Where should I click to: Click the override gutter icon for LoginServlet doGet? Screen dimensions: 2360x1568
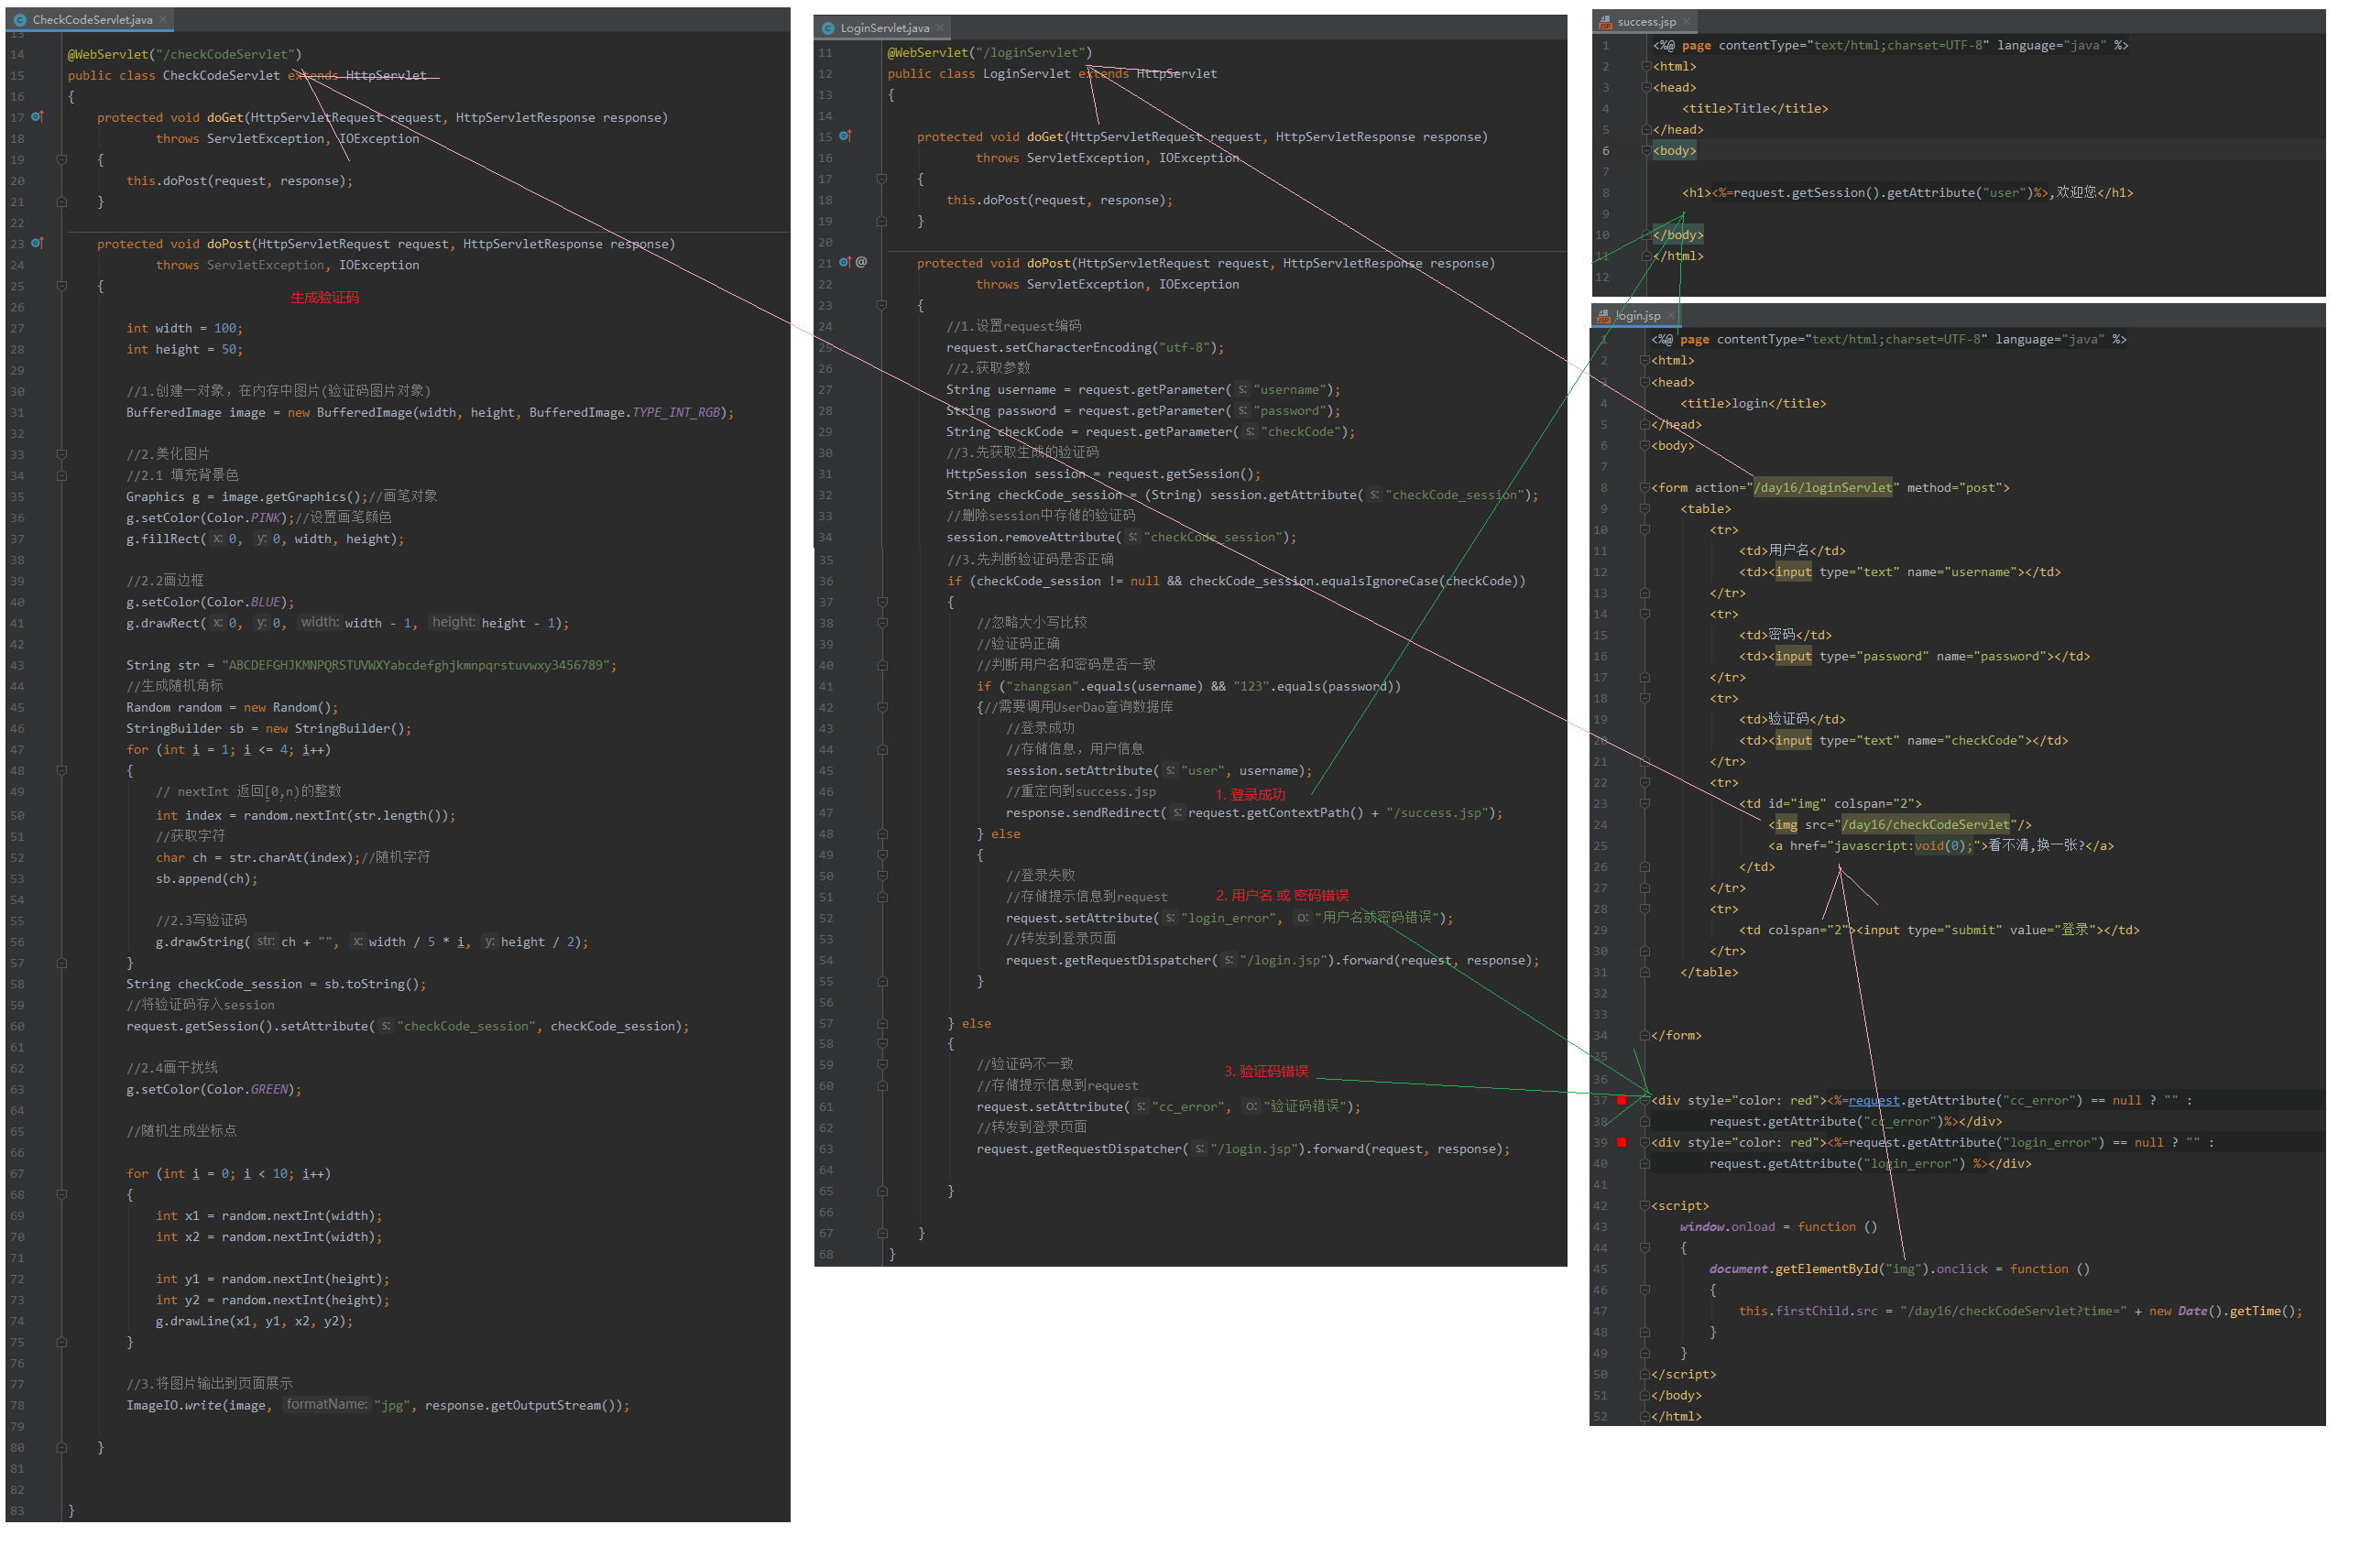pos(845,136)
